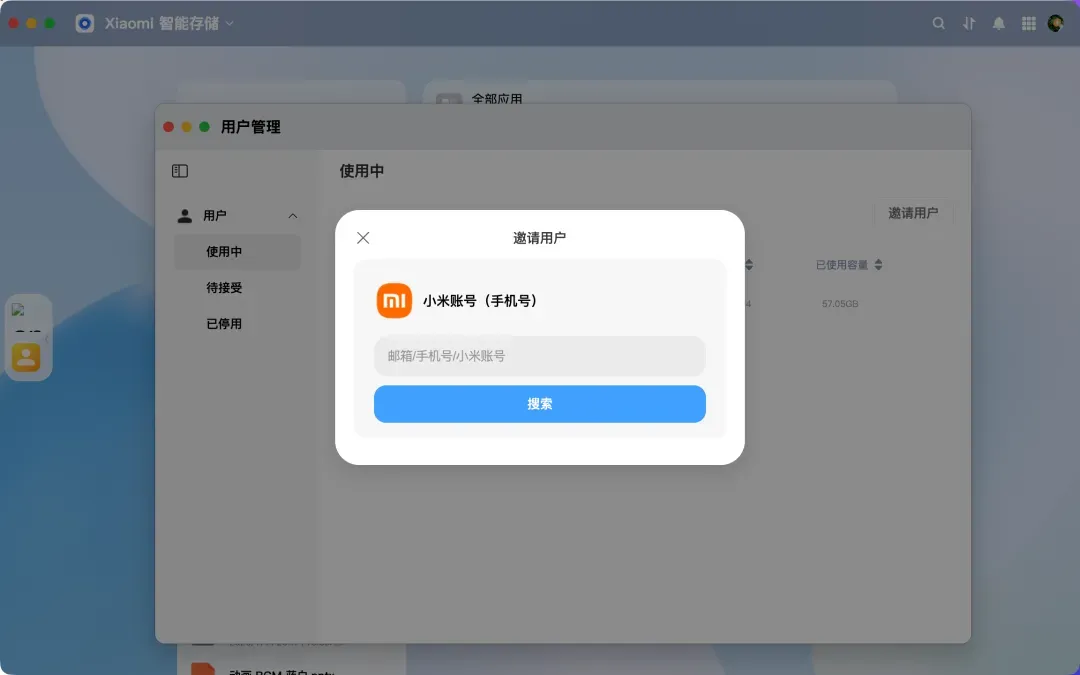
Task: Click the 邀请用户 button in the user list
Action: click(x=913, y=213)
